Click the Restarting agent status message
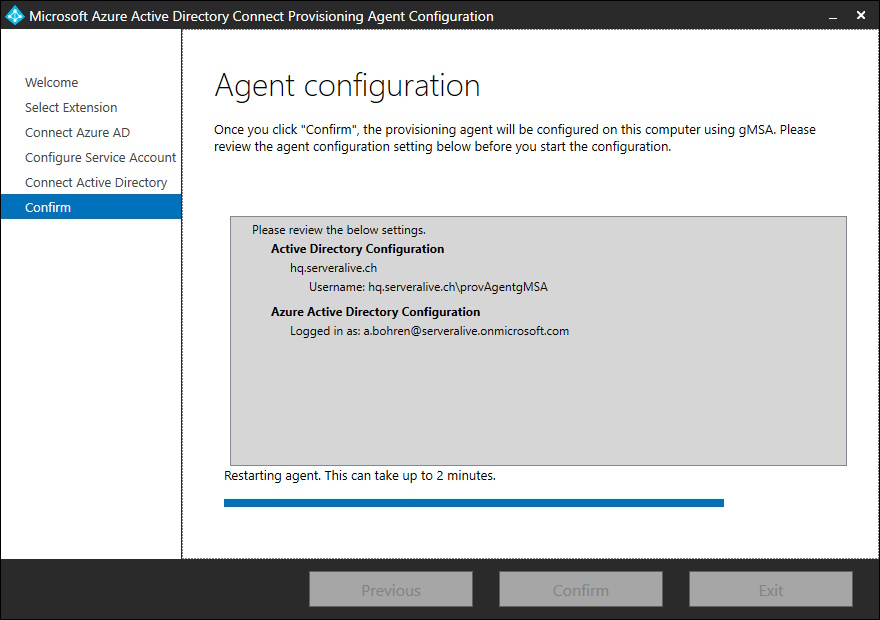The image size is (880, 620). (360, 476)
